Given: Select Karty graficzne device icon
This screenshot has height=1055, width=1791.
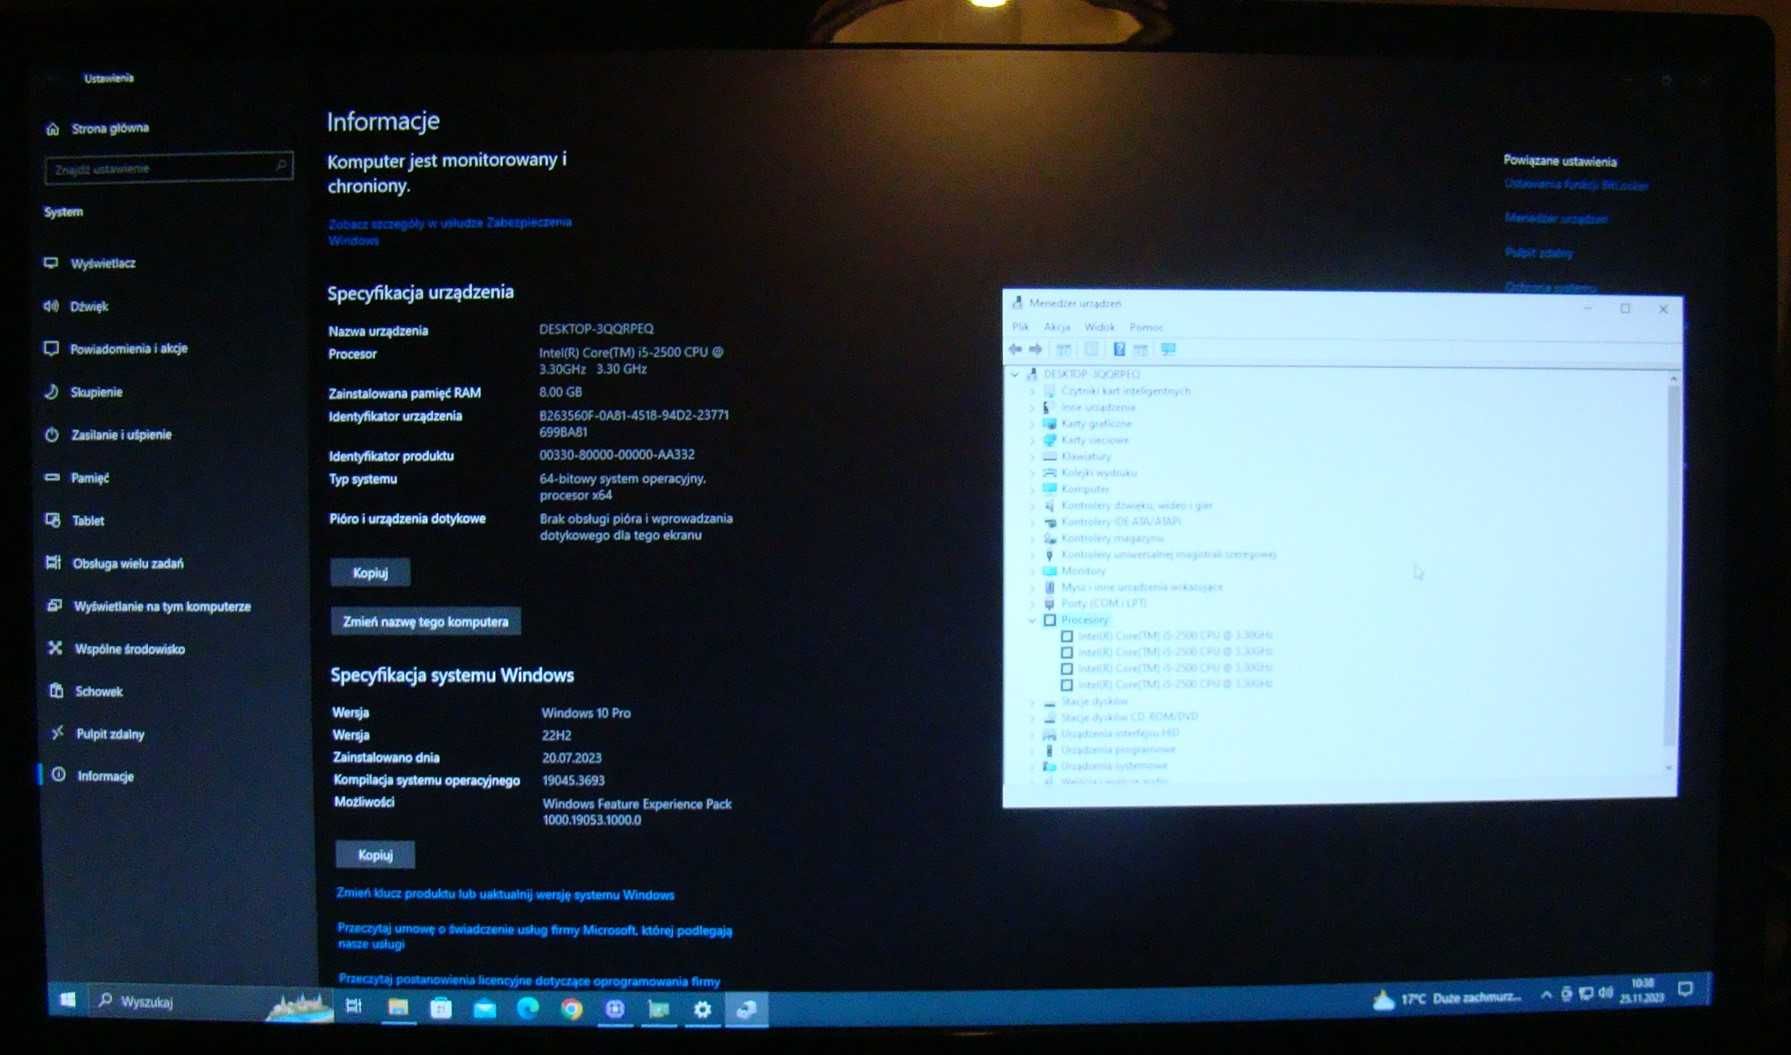Looking at the screenshot, I should point(1050,424).
